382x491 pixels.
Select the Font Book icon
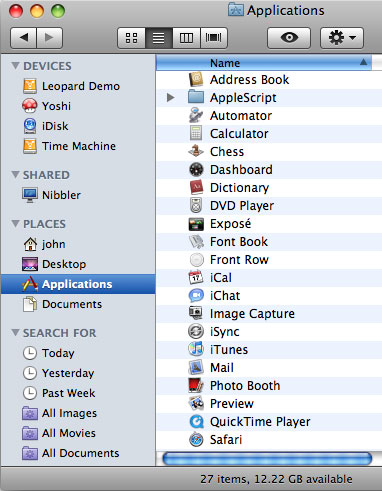(196, 242)
